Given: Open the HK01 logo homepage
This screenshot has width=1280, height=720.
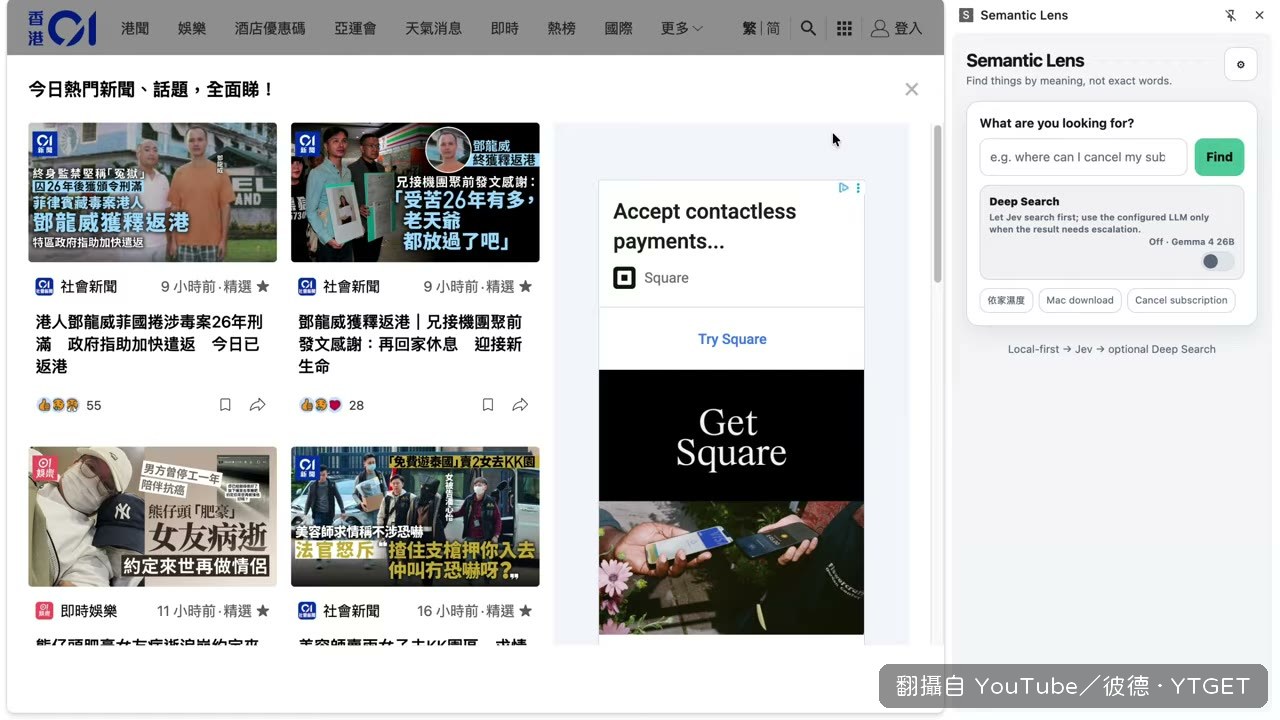Looking at the screenshot, I should tap(62, 28).
